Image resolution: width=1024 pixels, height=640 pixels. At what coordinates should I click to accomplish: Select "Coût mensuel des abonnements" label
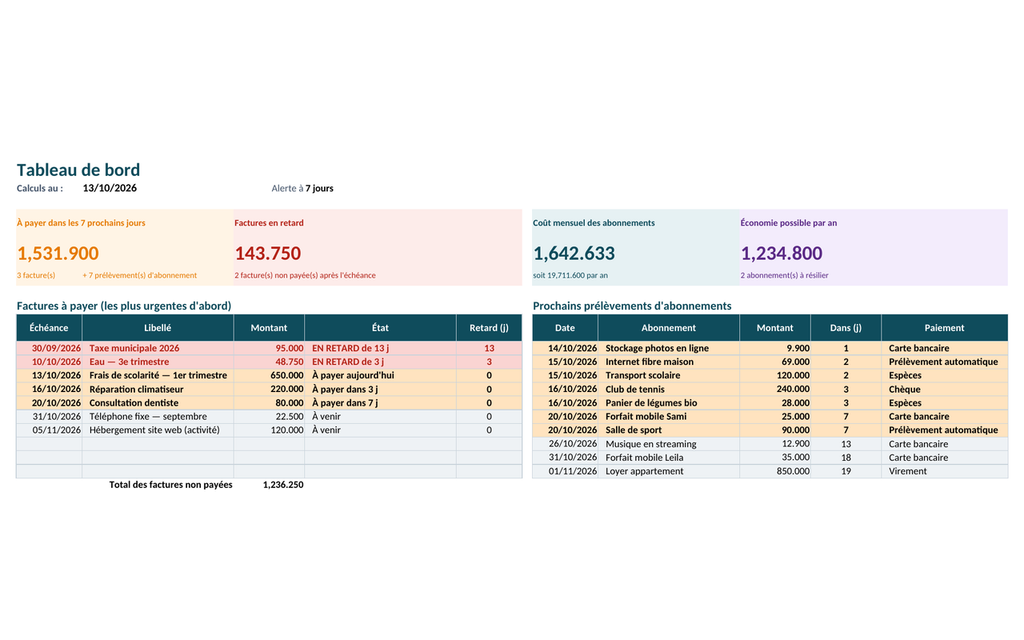[x=594, y=223]
